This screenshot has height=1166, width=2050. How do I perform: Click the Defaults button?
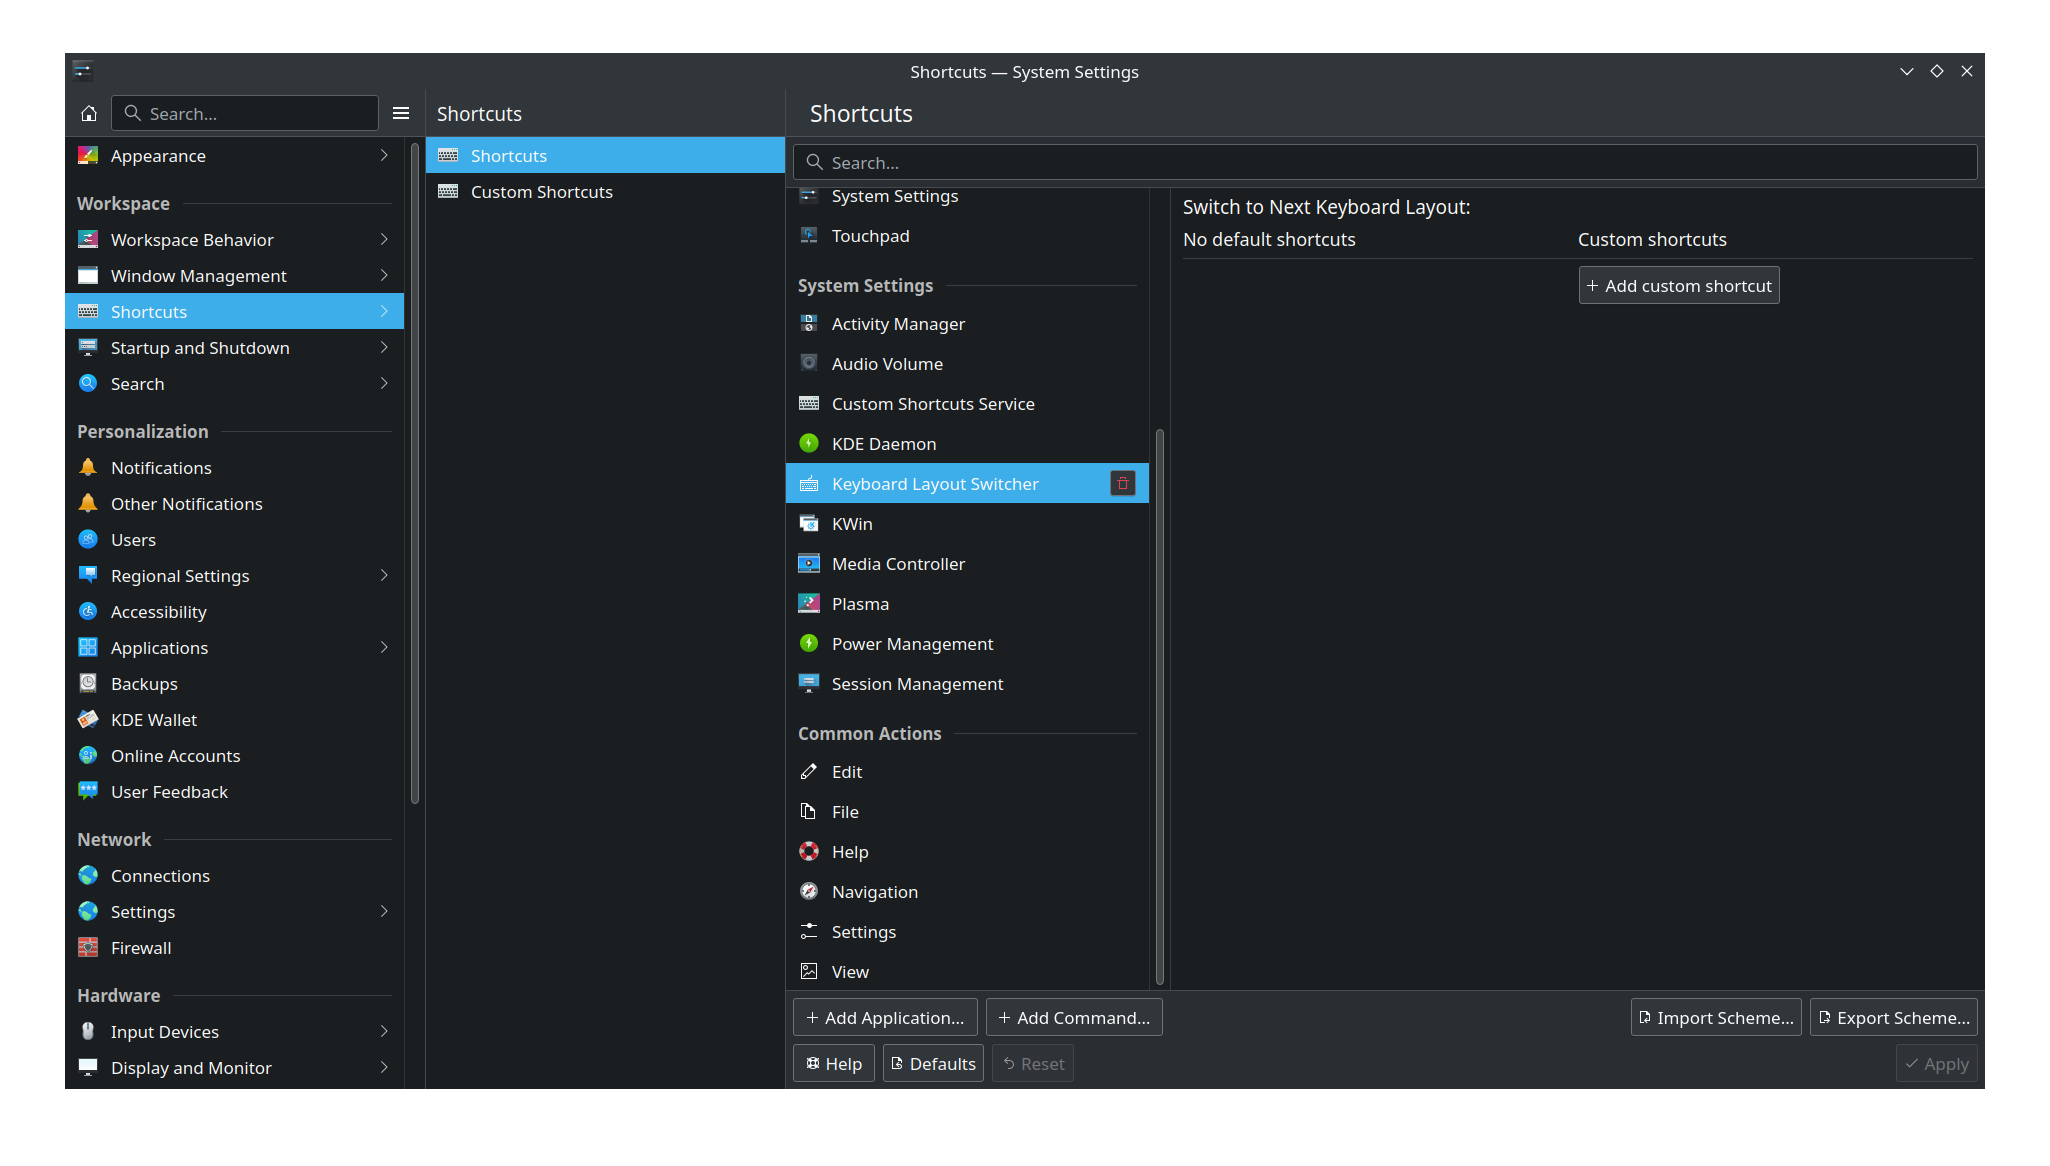(933, 1064)
